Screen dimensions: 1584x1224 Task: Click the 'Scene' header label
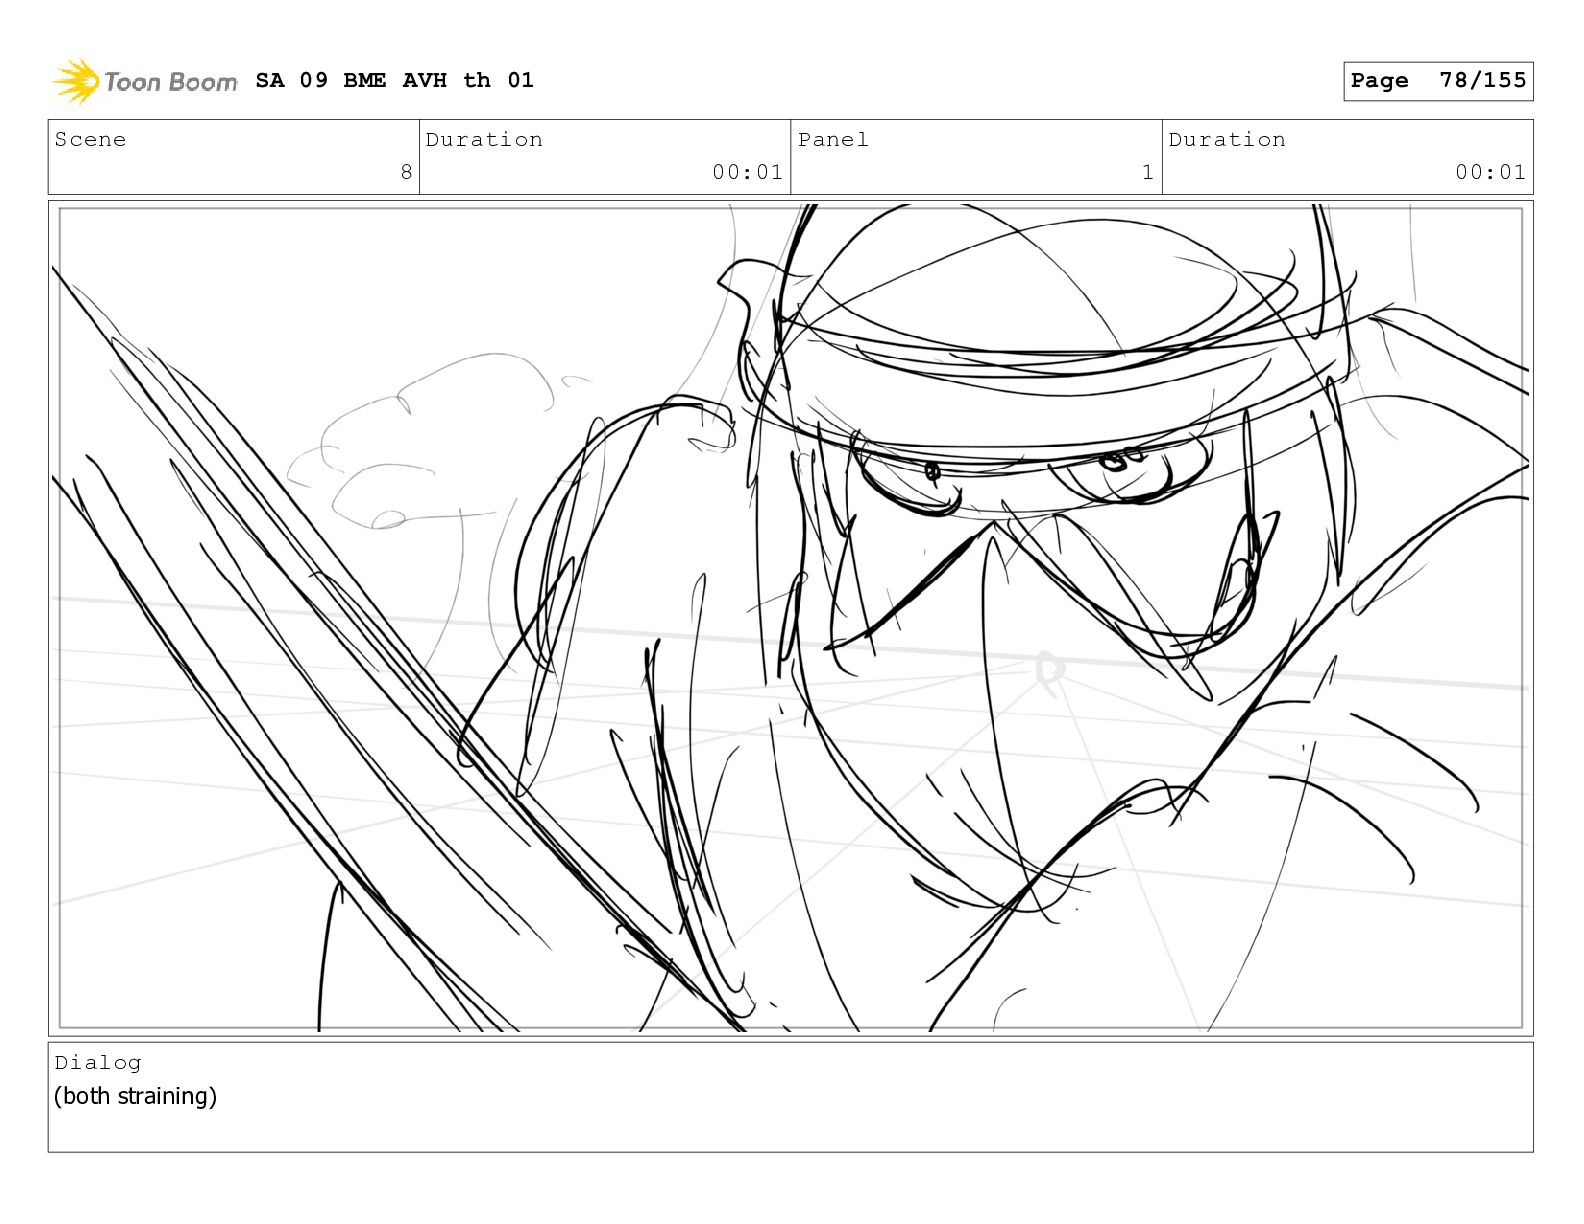click(x=90, y=140)
